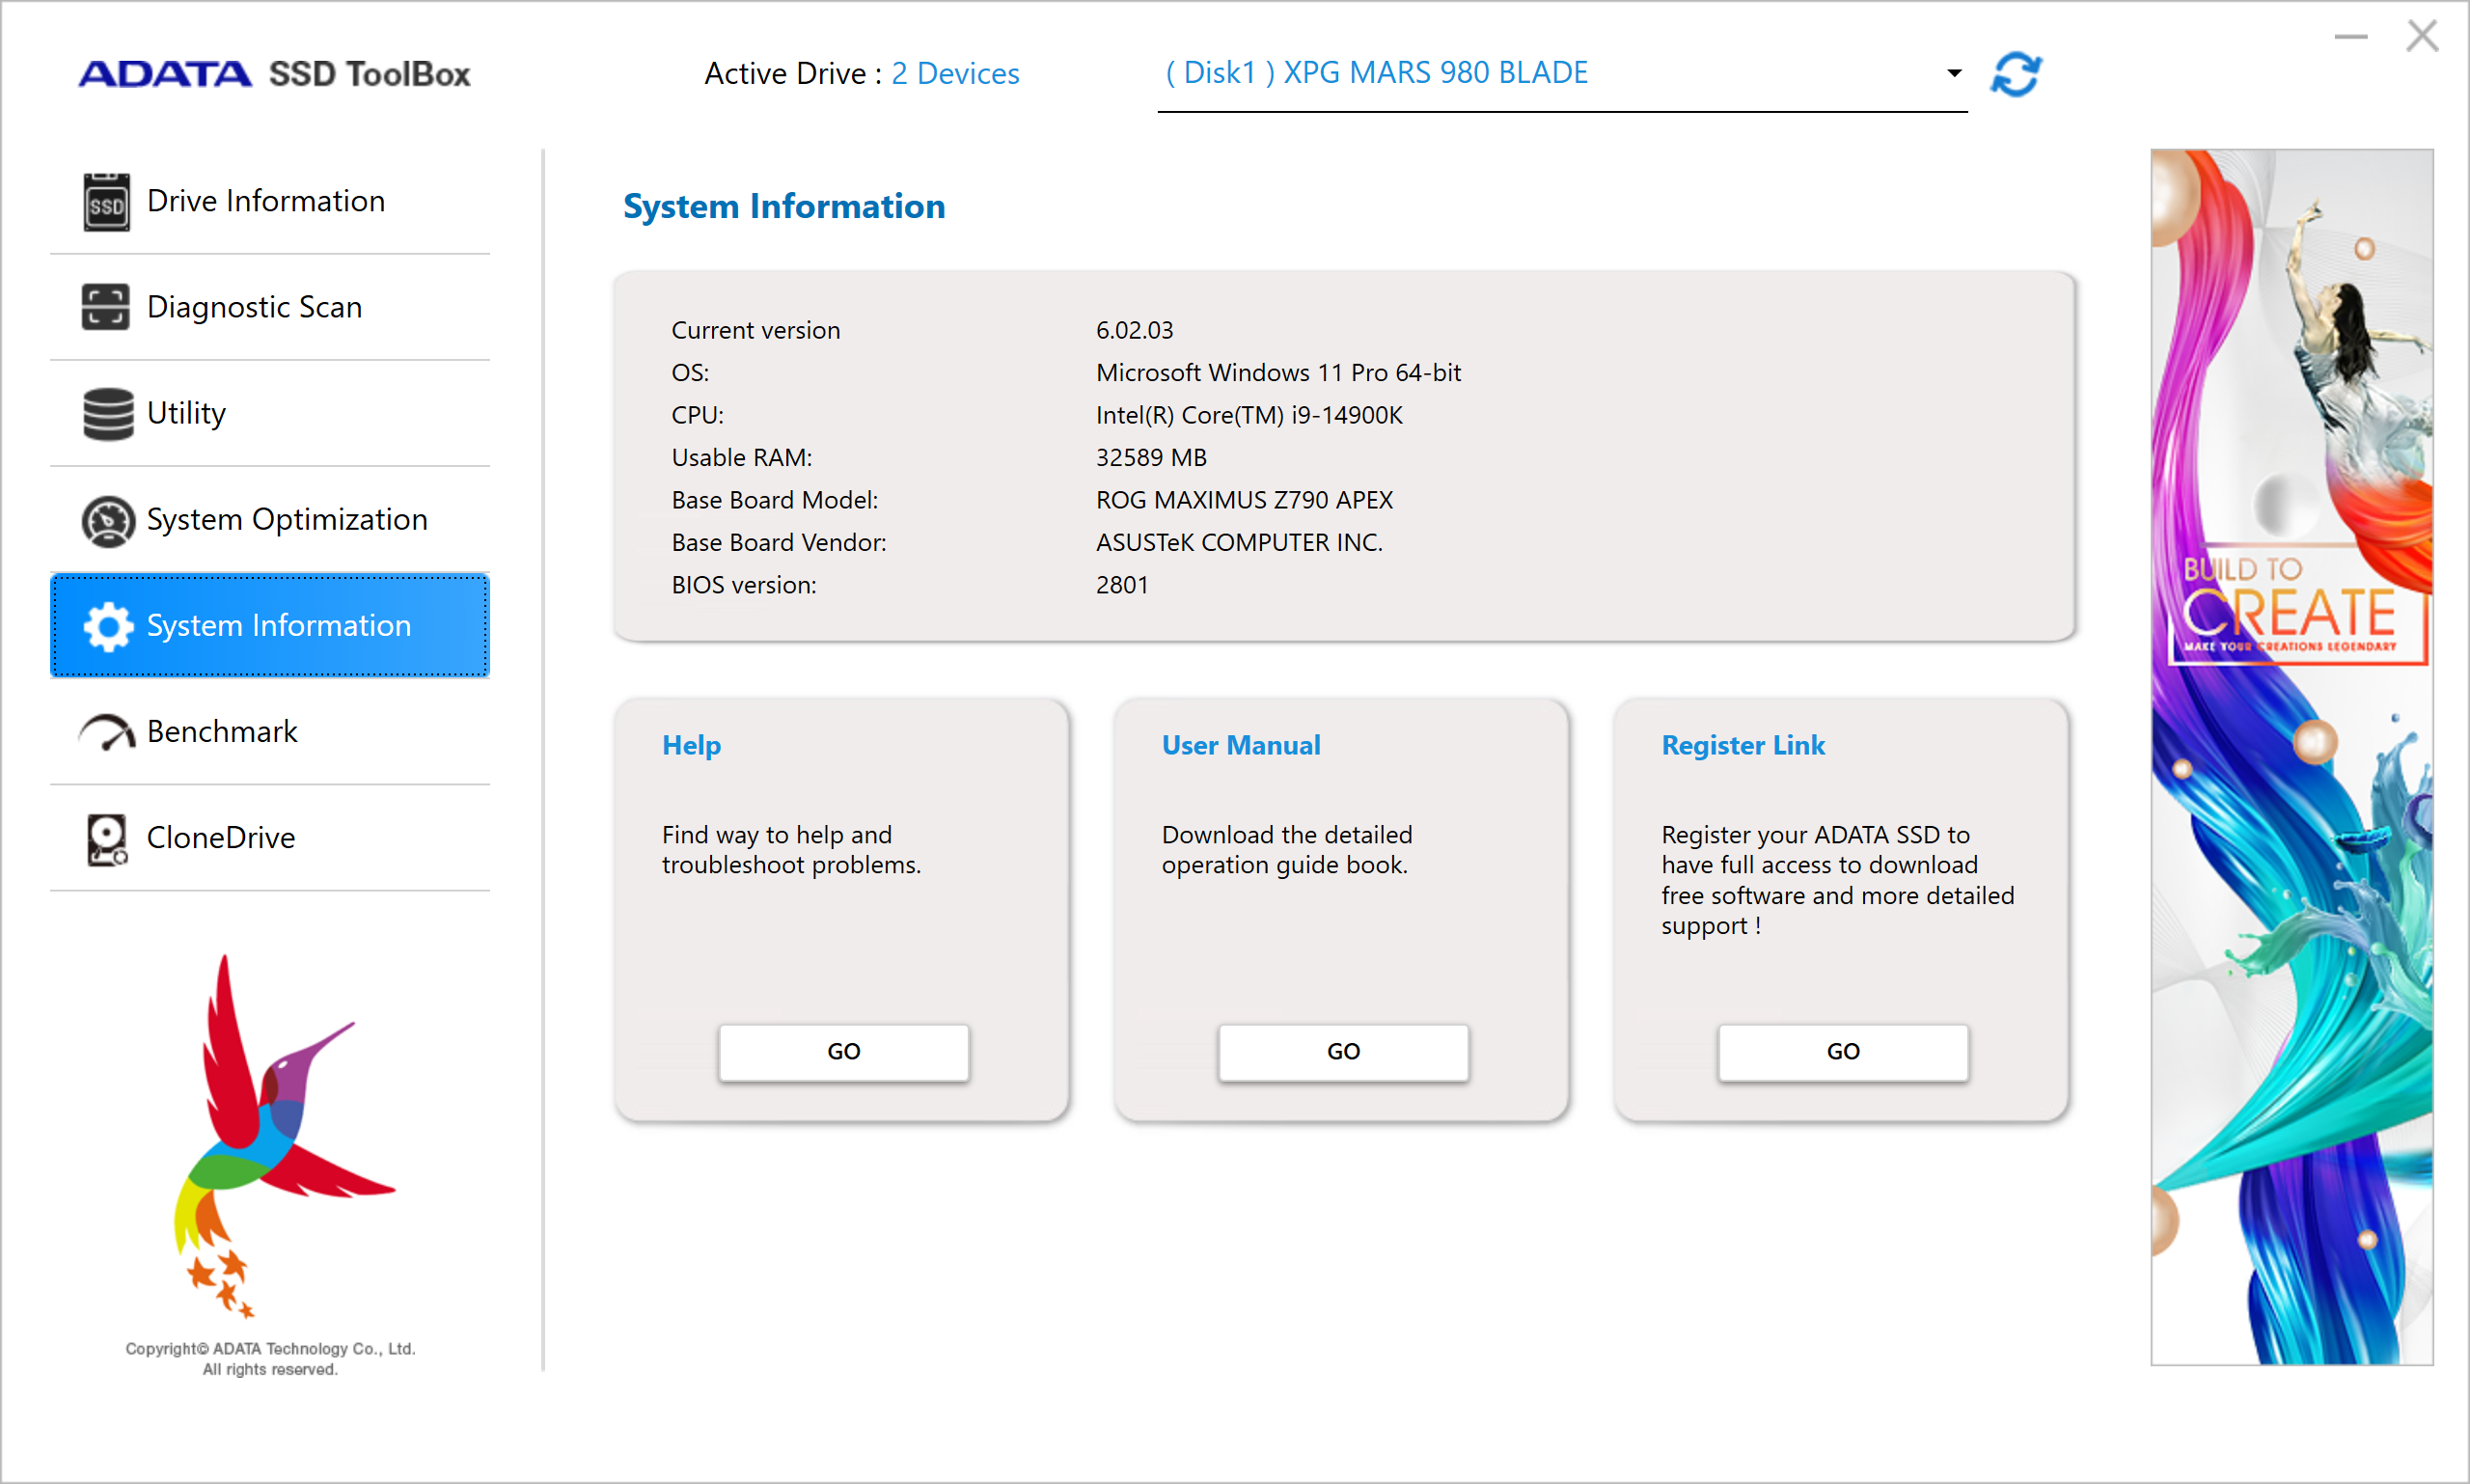The image size is (2470, 1484).
Task: Open the Benchmark menu item
Action: click(222, 732)
